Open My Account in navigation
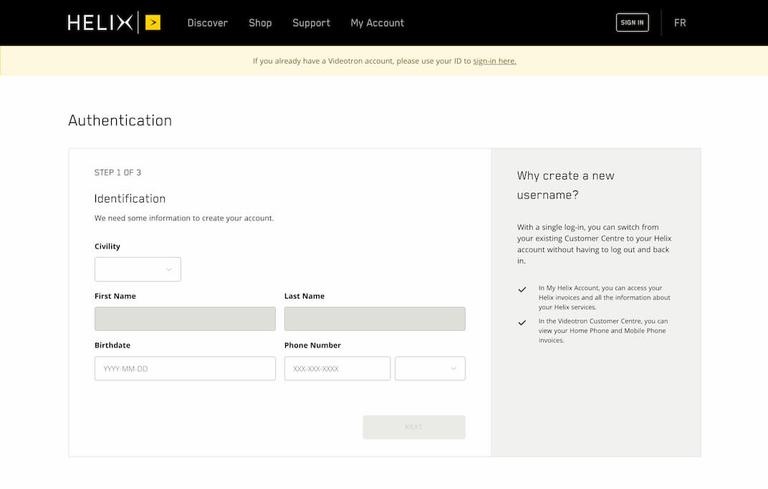This screenshot has height=489, width=768. [x=377, y=23]
